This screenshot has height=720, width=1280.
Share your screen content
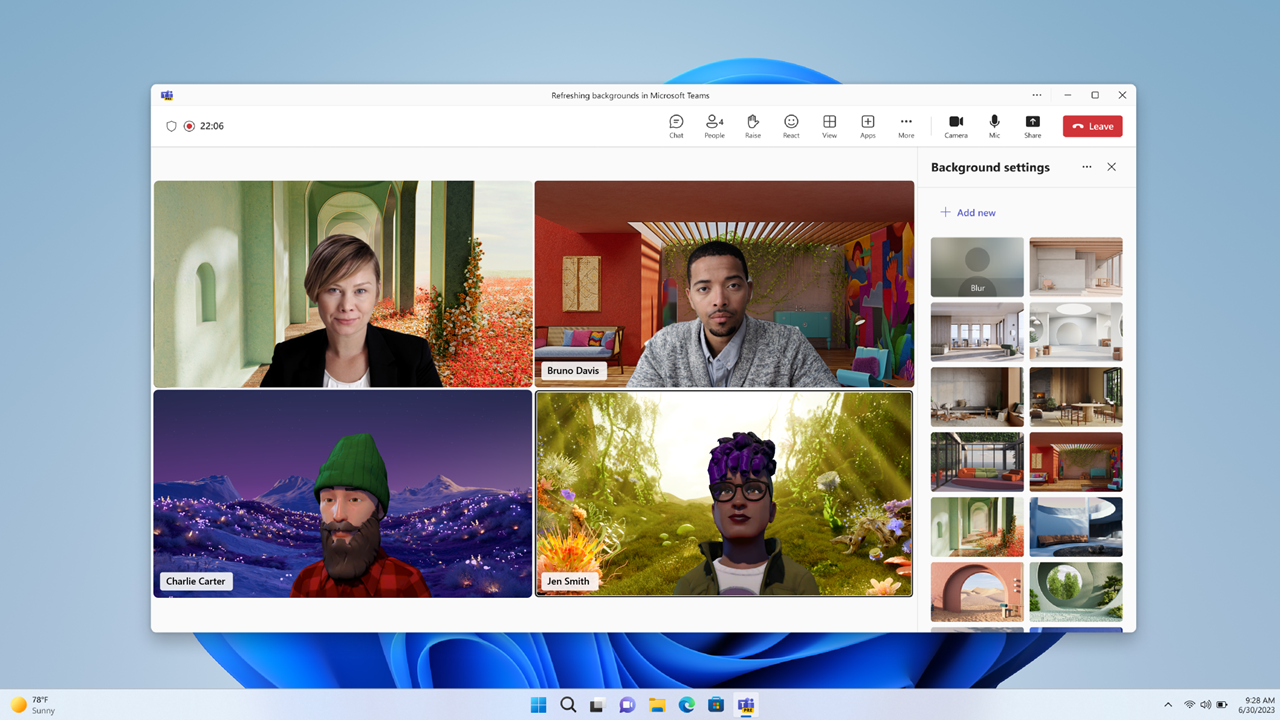(1032, 126)
